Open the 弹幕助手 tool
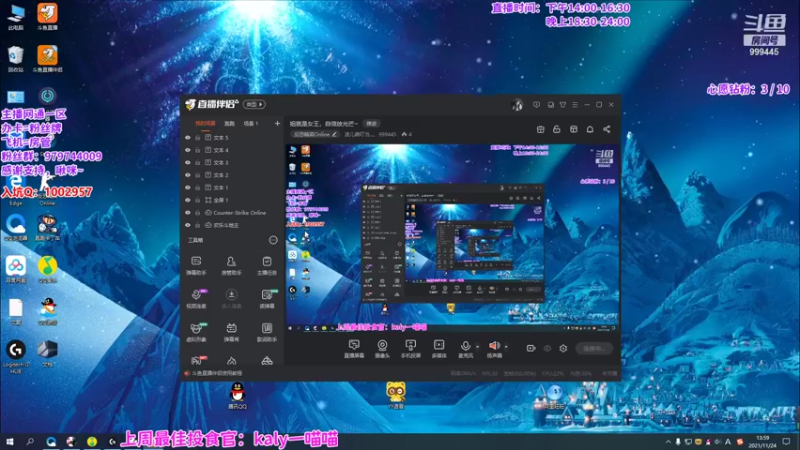The width and height of the screenshot is (800, 450). tap(196, 266)
